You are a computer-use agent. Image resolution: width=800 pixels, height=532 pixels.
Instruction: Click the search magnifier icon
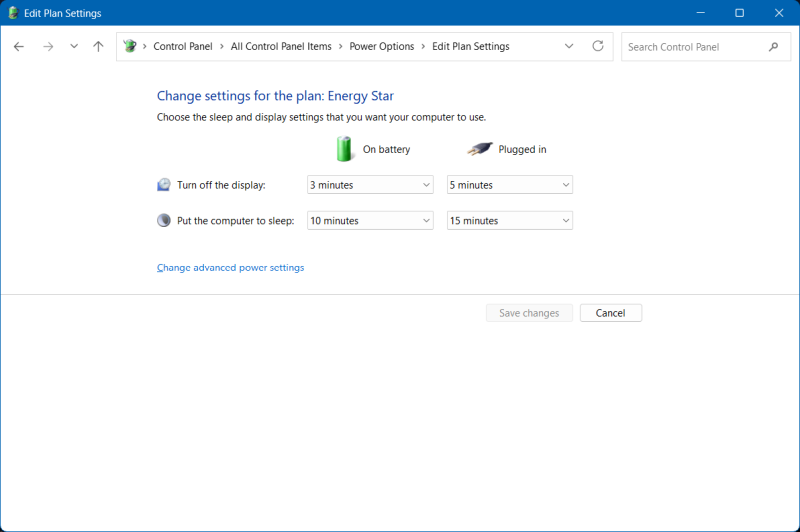click(773, 47)
